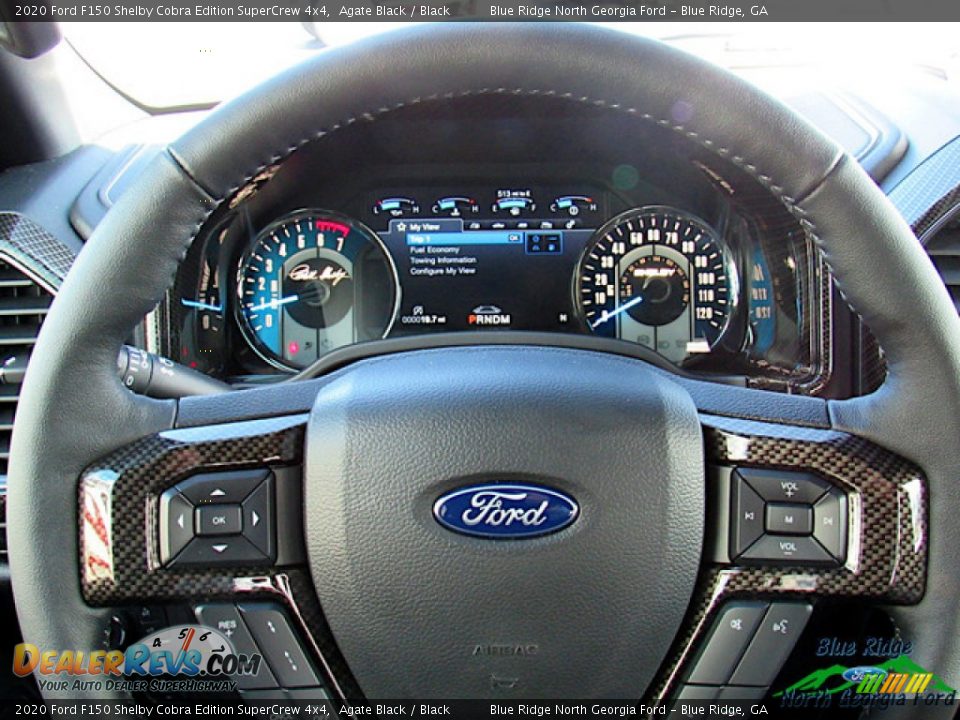Viewport: 960px width, 720px height.
Task: Click the PRNDM gear indicator
Action: (489, 320)
